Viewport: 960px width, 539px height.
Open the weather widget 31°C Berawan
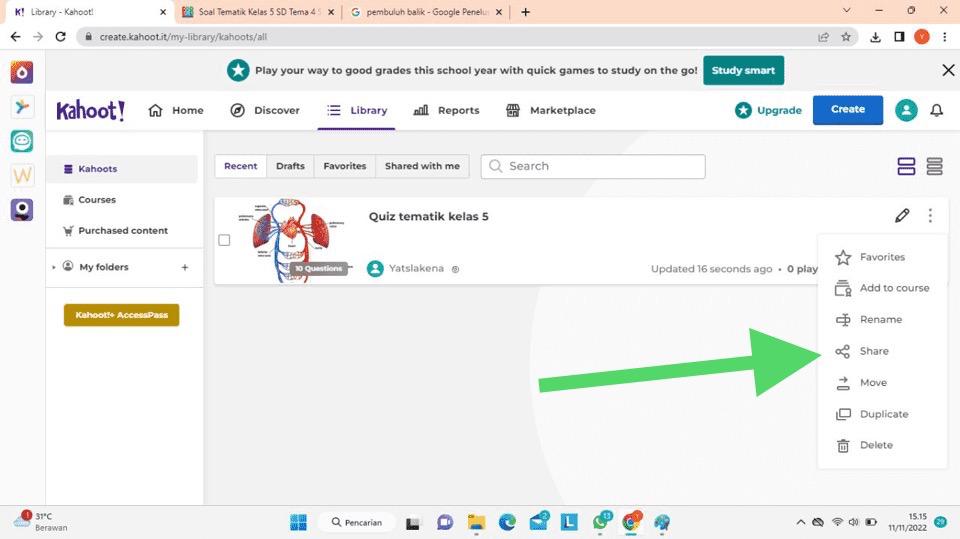(x=40, y=522)
